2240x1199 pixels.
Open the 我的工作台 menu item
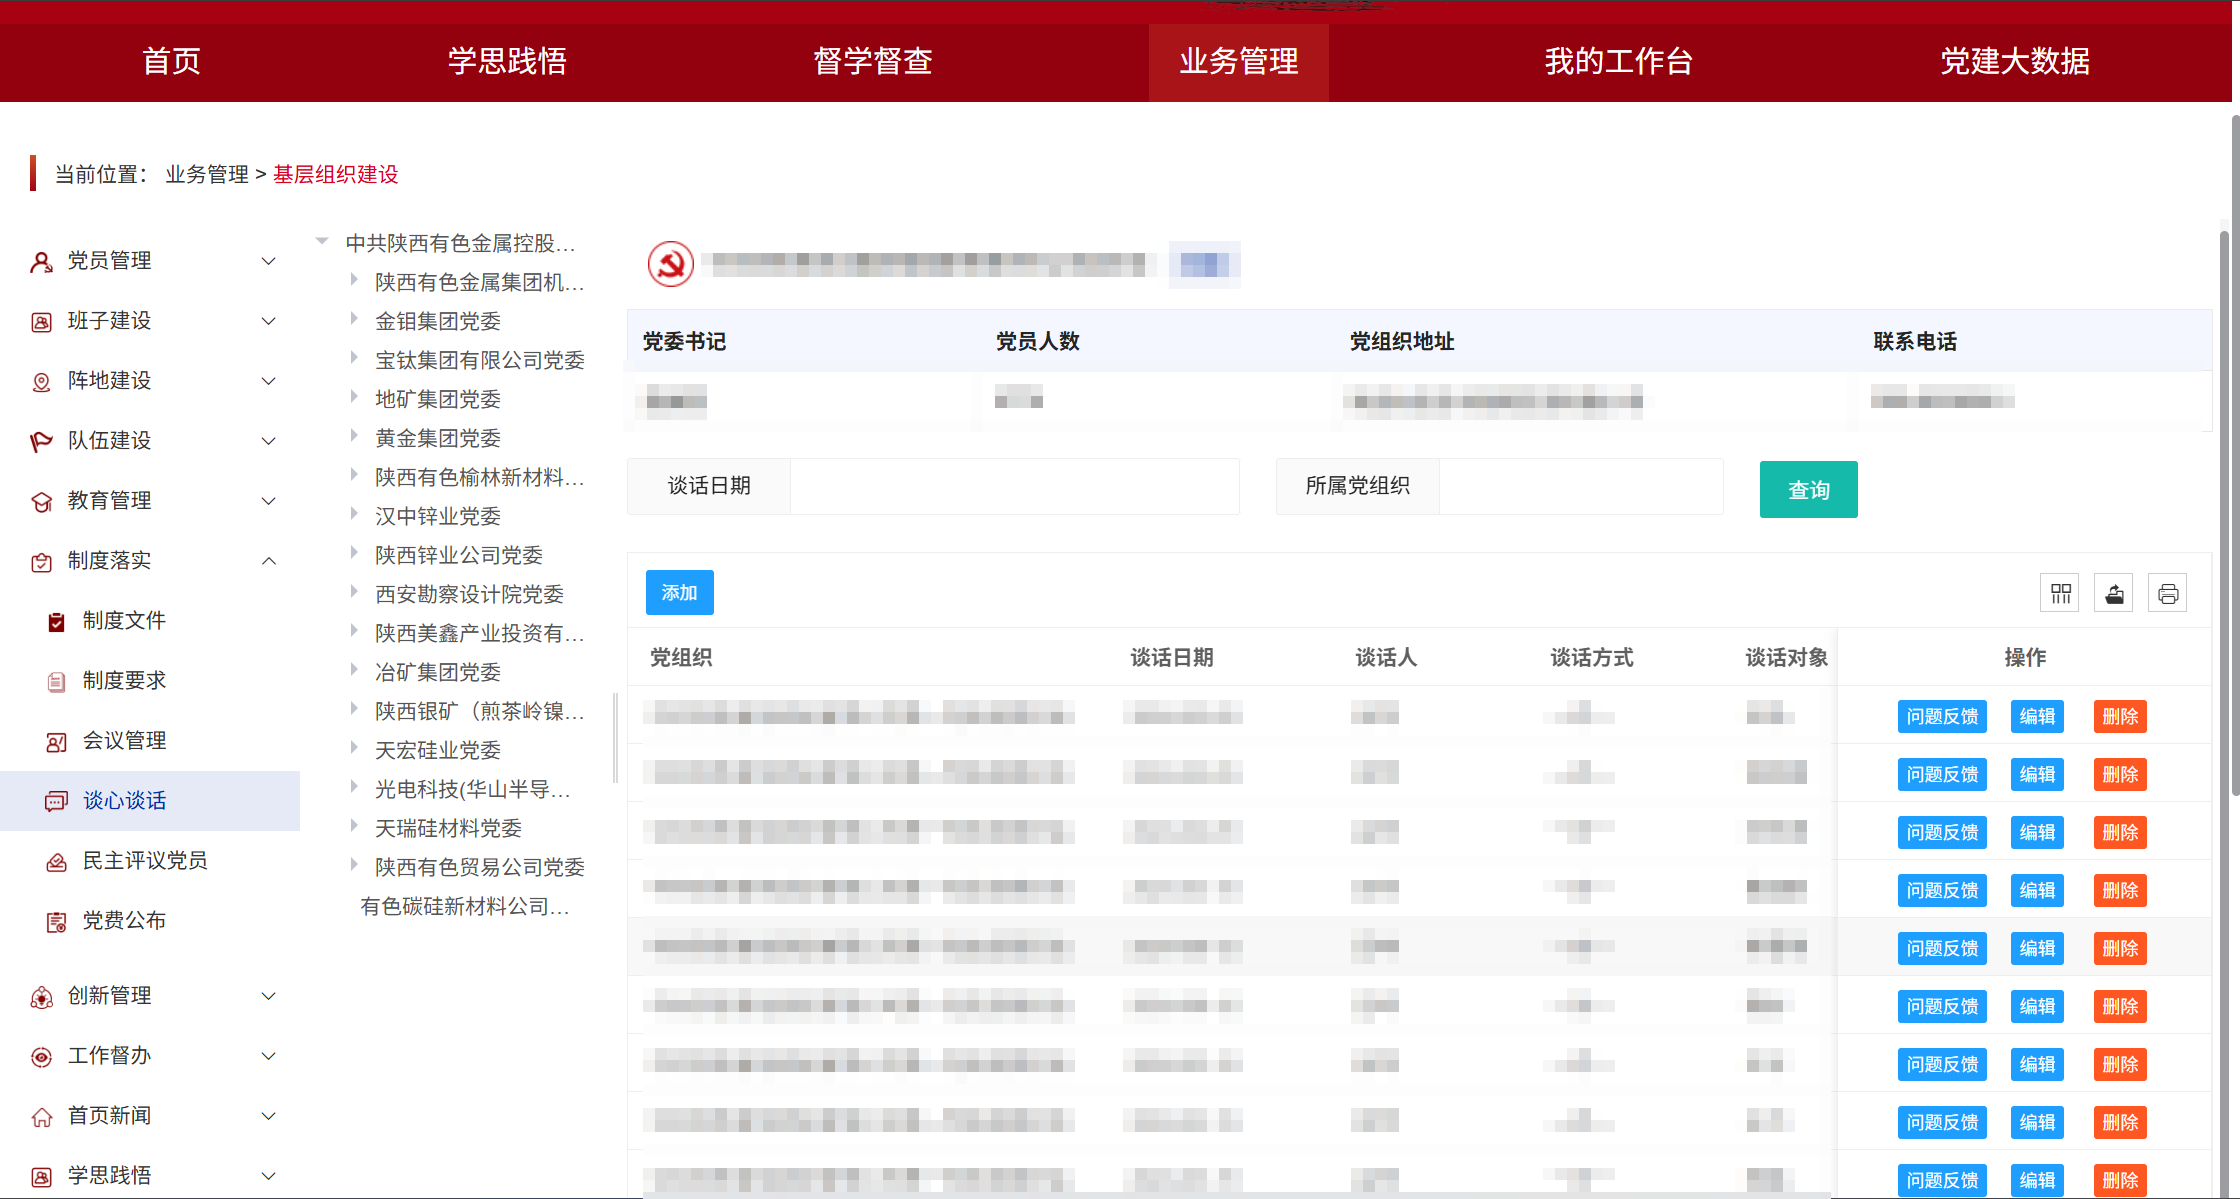coord(1618,62)
